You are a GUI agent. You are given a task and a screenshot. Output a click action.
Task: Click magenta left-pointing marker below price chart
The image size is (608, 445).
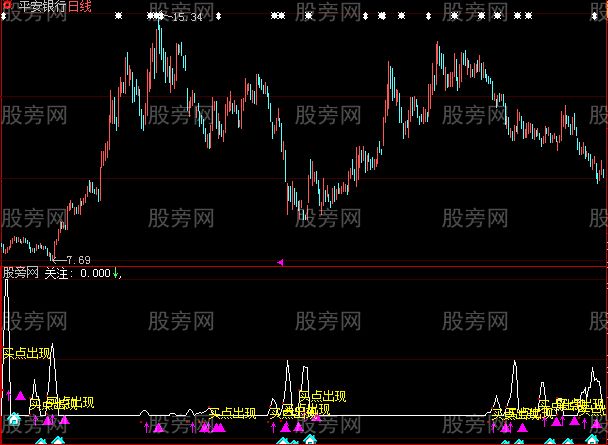[x=280, y=262]
